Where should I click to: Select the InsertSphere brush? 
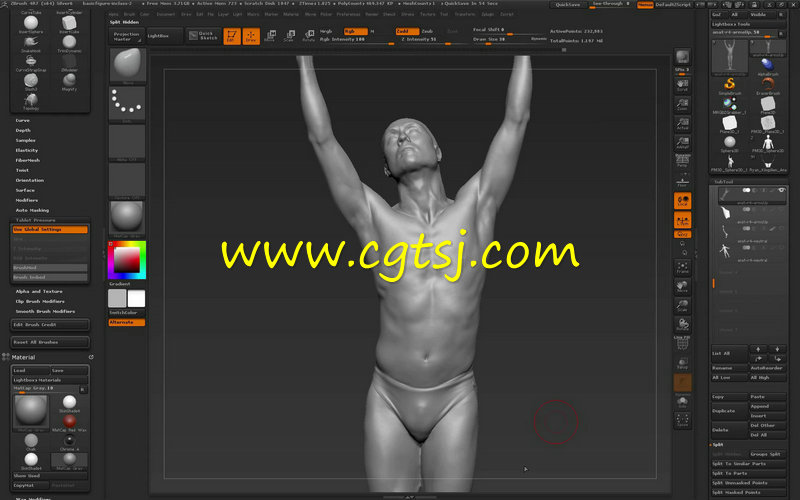[31, 24]
